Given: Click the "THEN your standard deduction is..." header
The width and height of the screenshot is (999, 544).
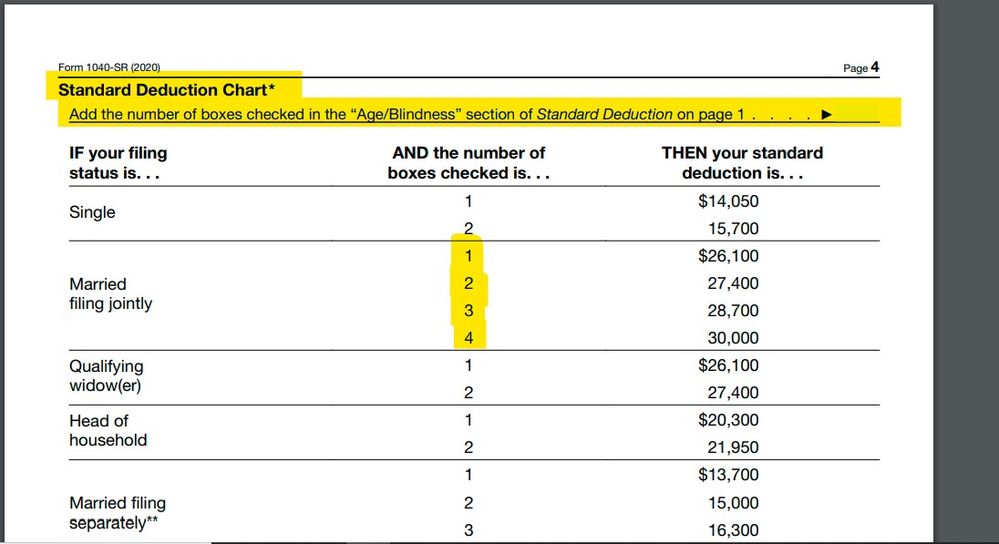Looking at the screenshot, I should point(742,162).
